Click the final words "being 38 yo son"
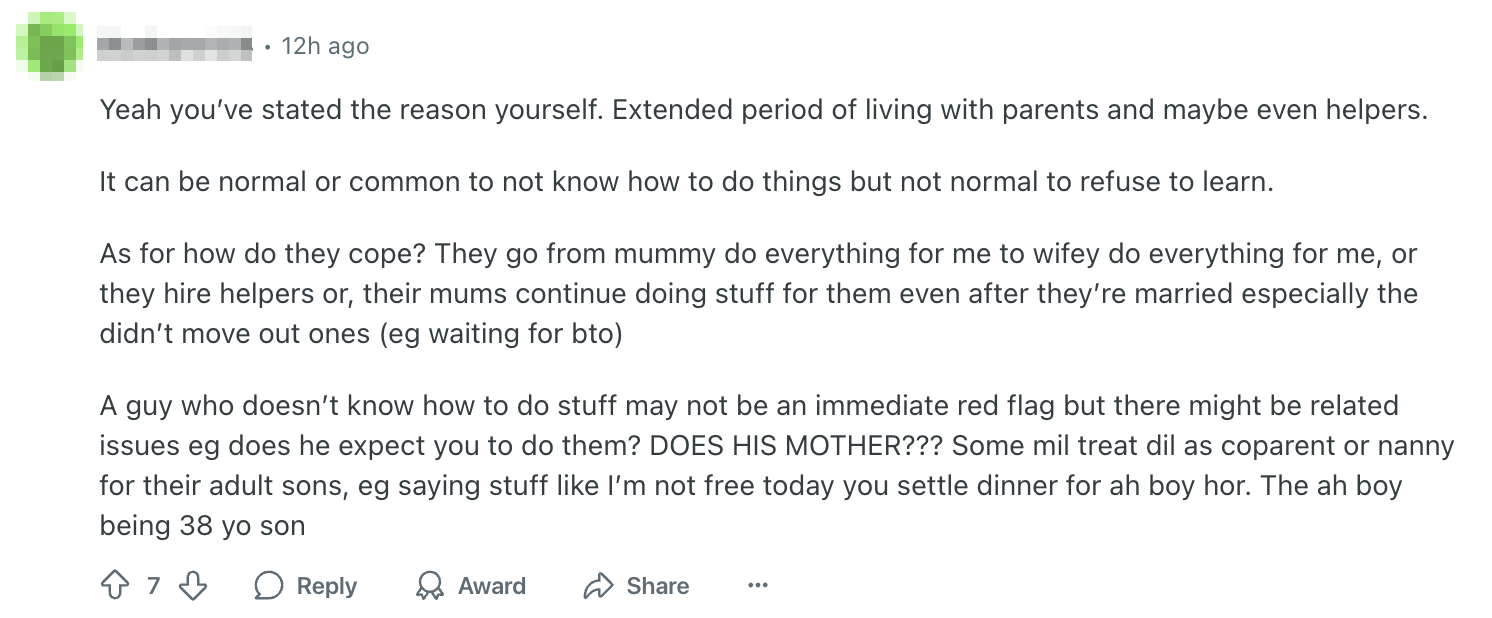The width and height of the screenshot is (1492, 618). point(202,525)
